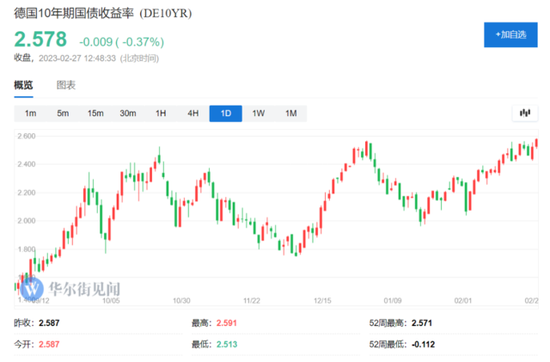Click the 52周最低 value -0.112
Viewport: 550px width, 362px height.
[x=423, y=344]
